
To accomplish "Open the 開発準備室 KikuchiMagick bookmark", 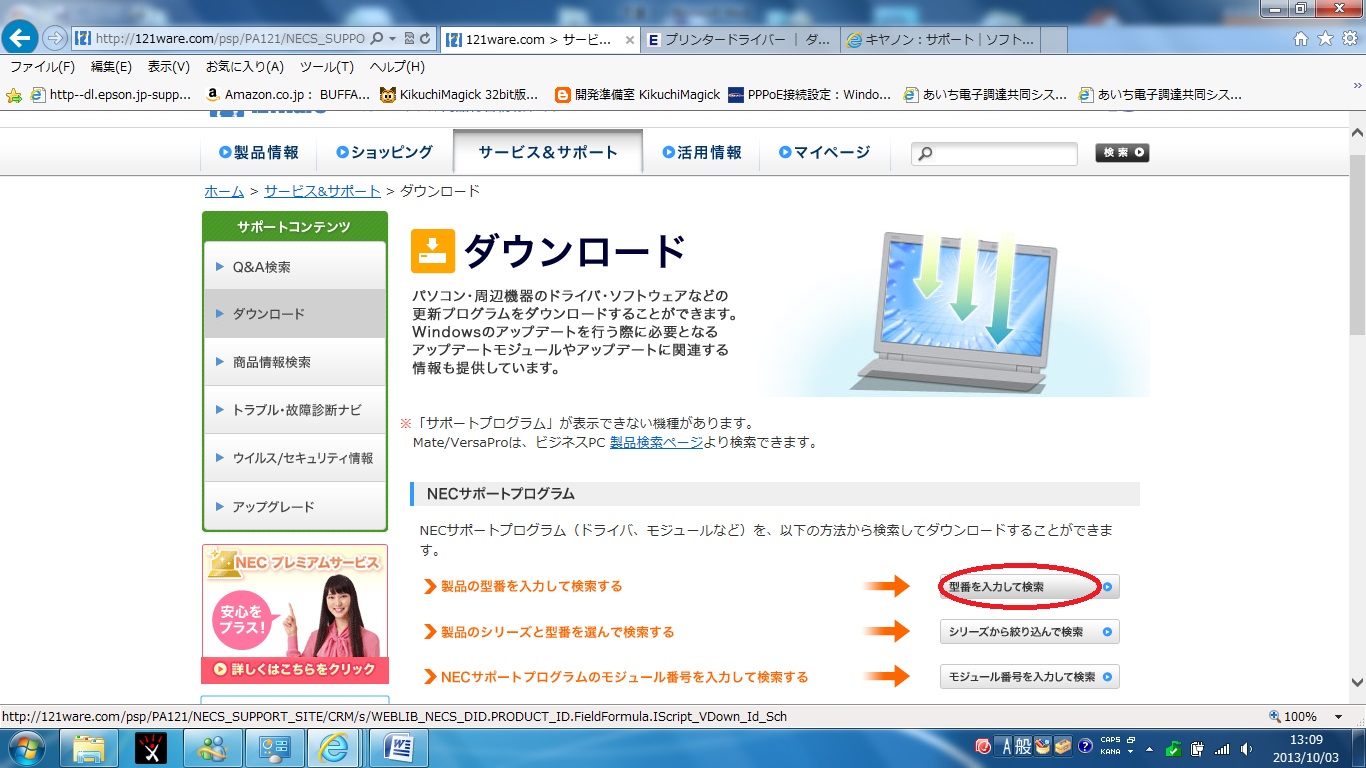I will (x=637, y=95).
